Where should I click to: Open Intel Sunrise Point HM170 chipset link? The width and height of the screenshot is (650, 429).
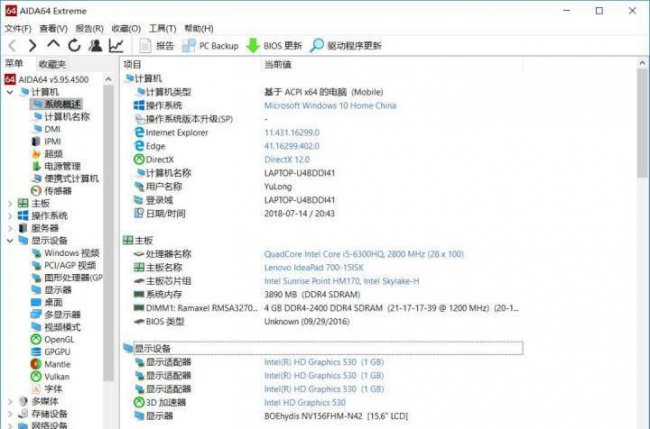[x=342, y=281]
